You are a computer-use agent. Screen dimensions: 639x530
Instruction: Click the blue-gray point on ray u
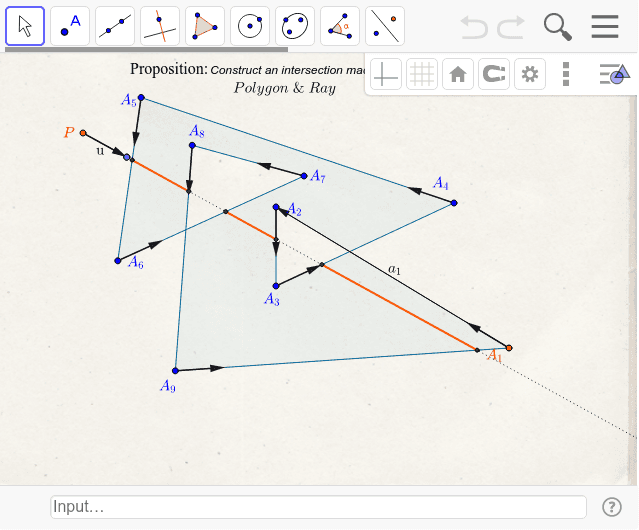tap(127, 157)
